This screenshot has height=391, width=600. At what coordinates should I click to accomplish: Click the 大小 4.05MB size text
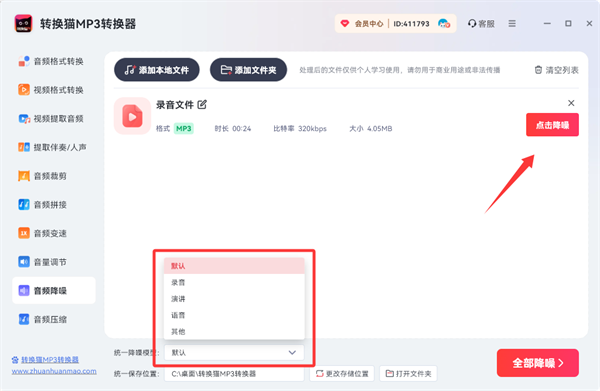click(370, 129)
